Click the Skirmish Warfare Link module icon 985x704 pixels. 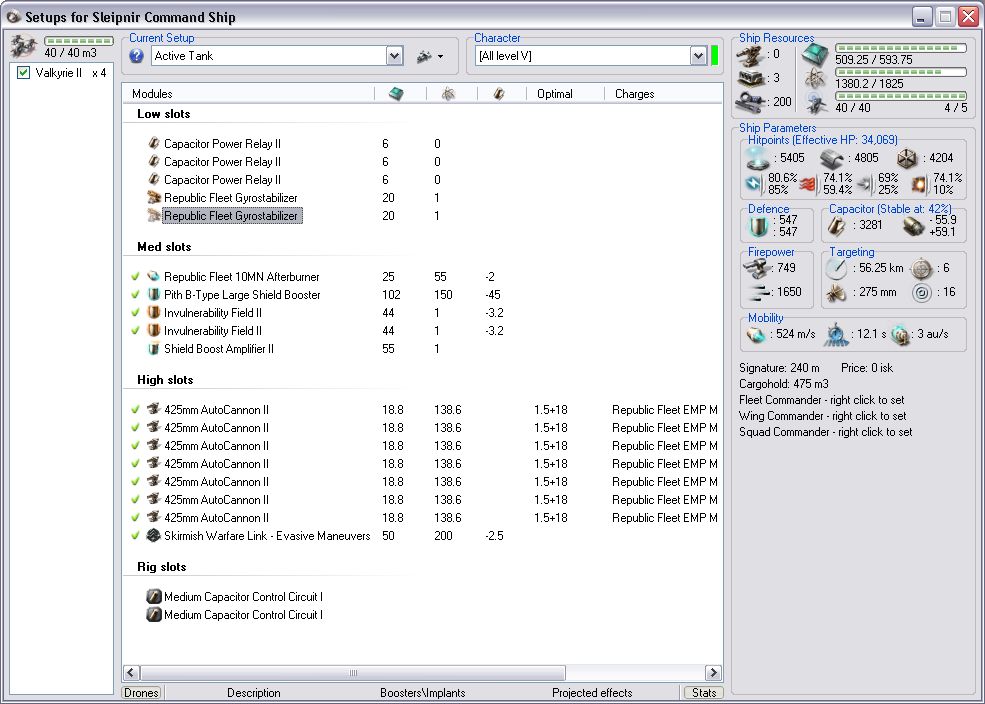153,536
